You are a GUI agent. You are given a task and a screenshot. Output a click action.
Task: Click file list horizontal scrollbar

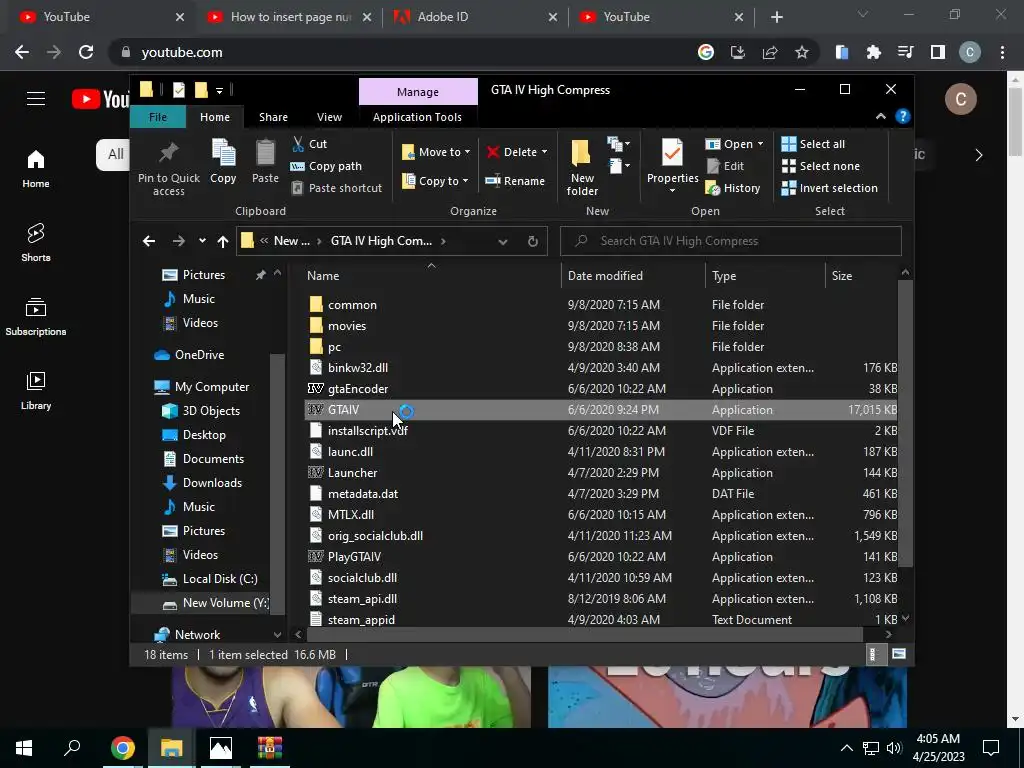[x=585, y=634]
